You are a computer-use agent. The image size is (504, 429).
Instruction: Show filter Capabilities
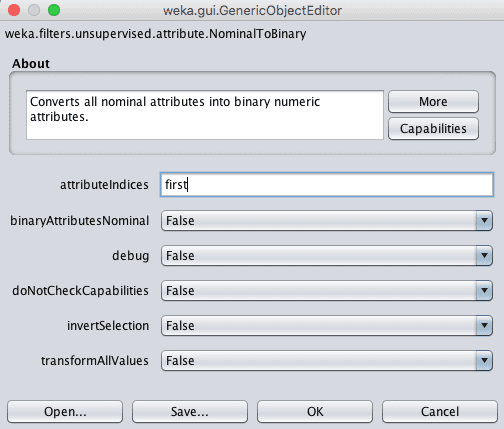433,129
